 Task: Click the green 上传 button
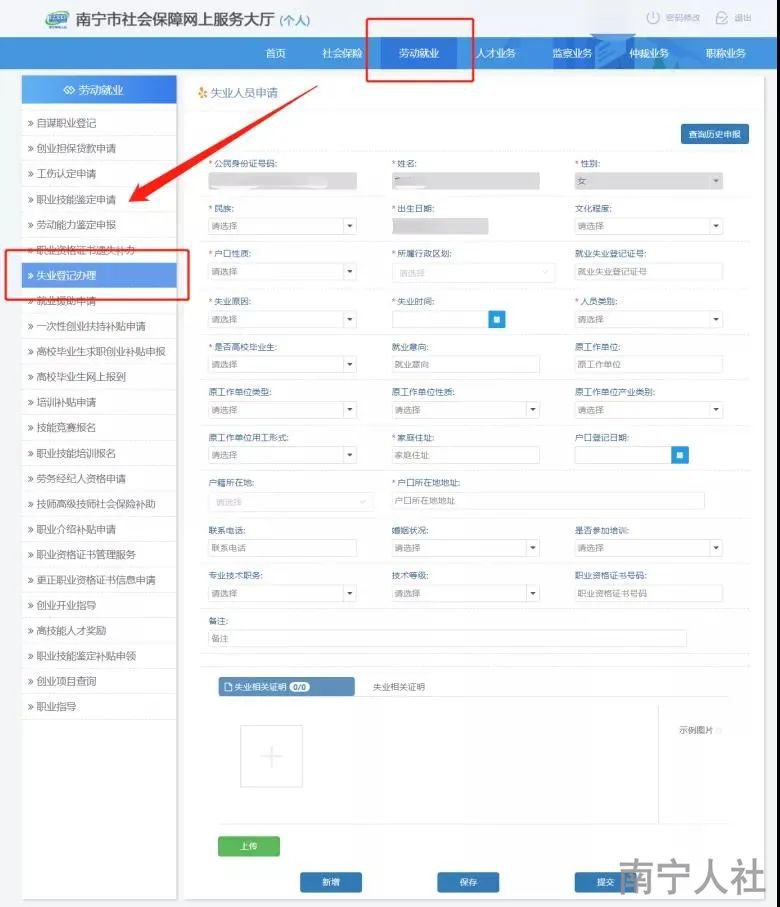click(249, 846)
